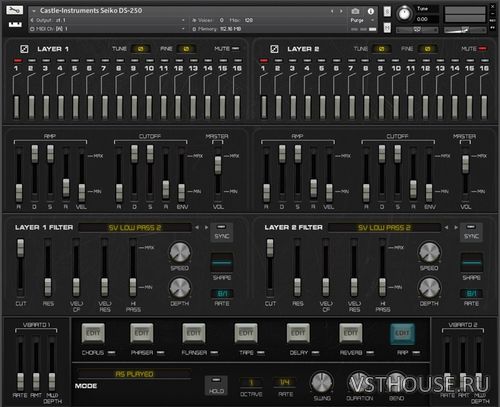Open Layer 2 filter type SV Low Pass 2
Screen dimensions: 500x407
point(384,228)
